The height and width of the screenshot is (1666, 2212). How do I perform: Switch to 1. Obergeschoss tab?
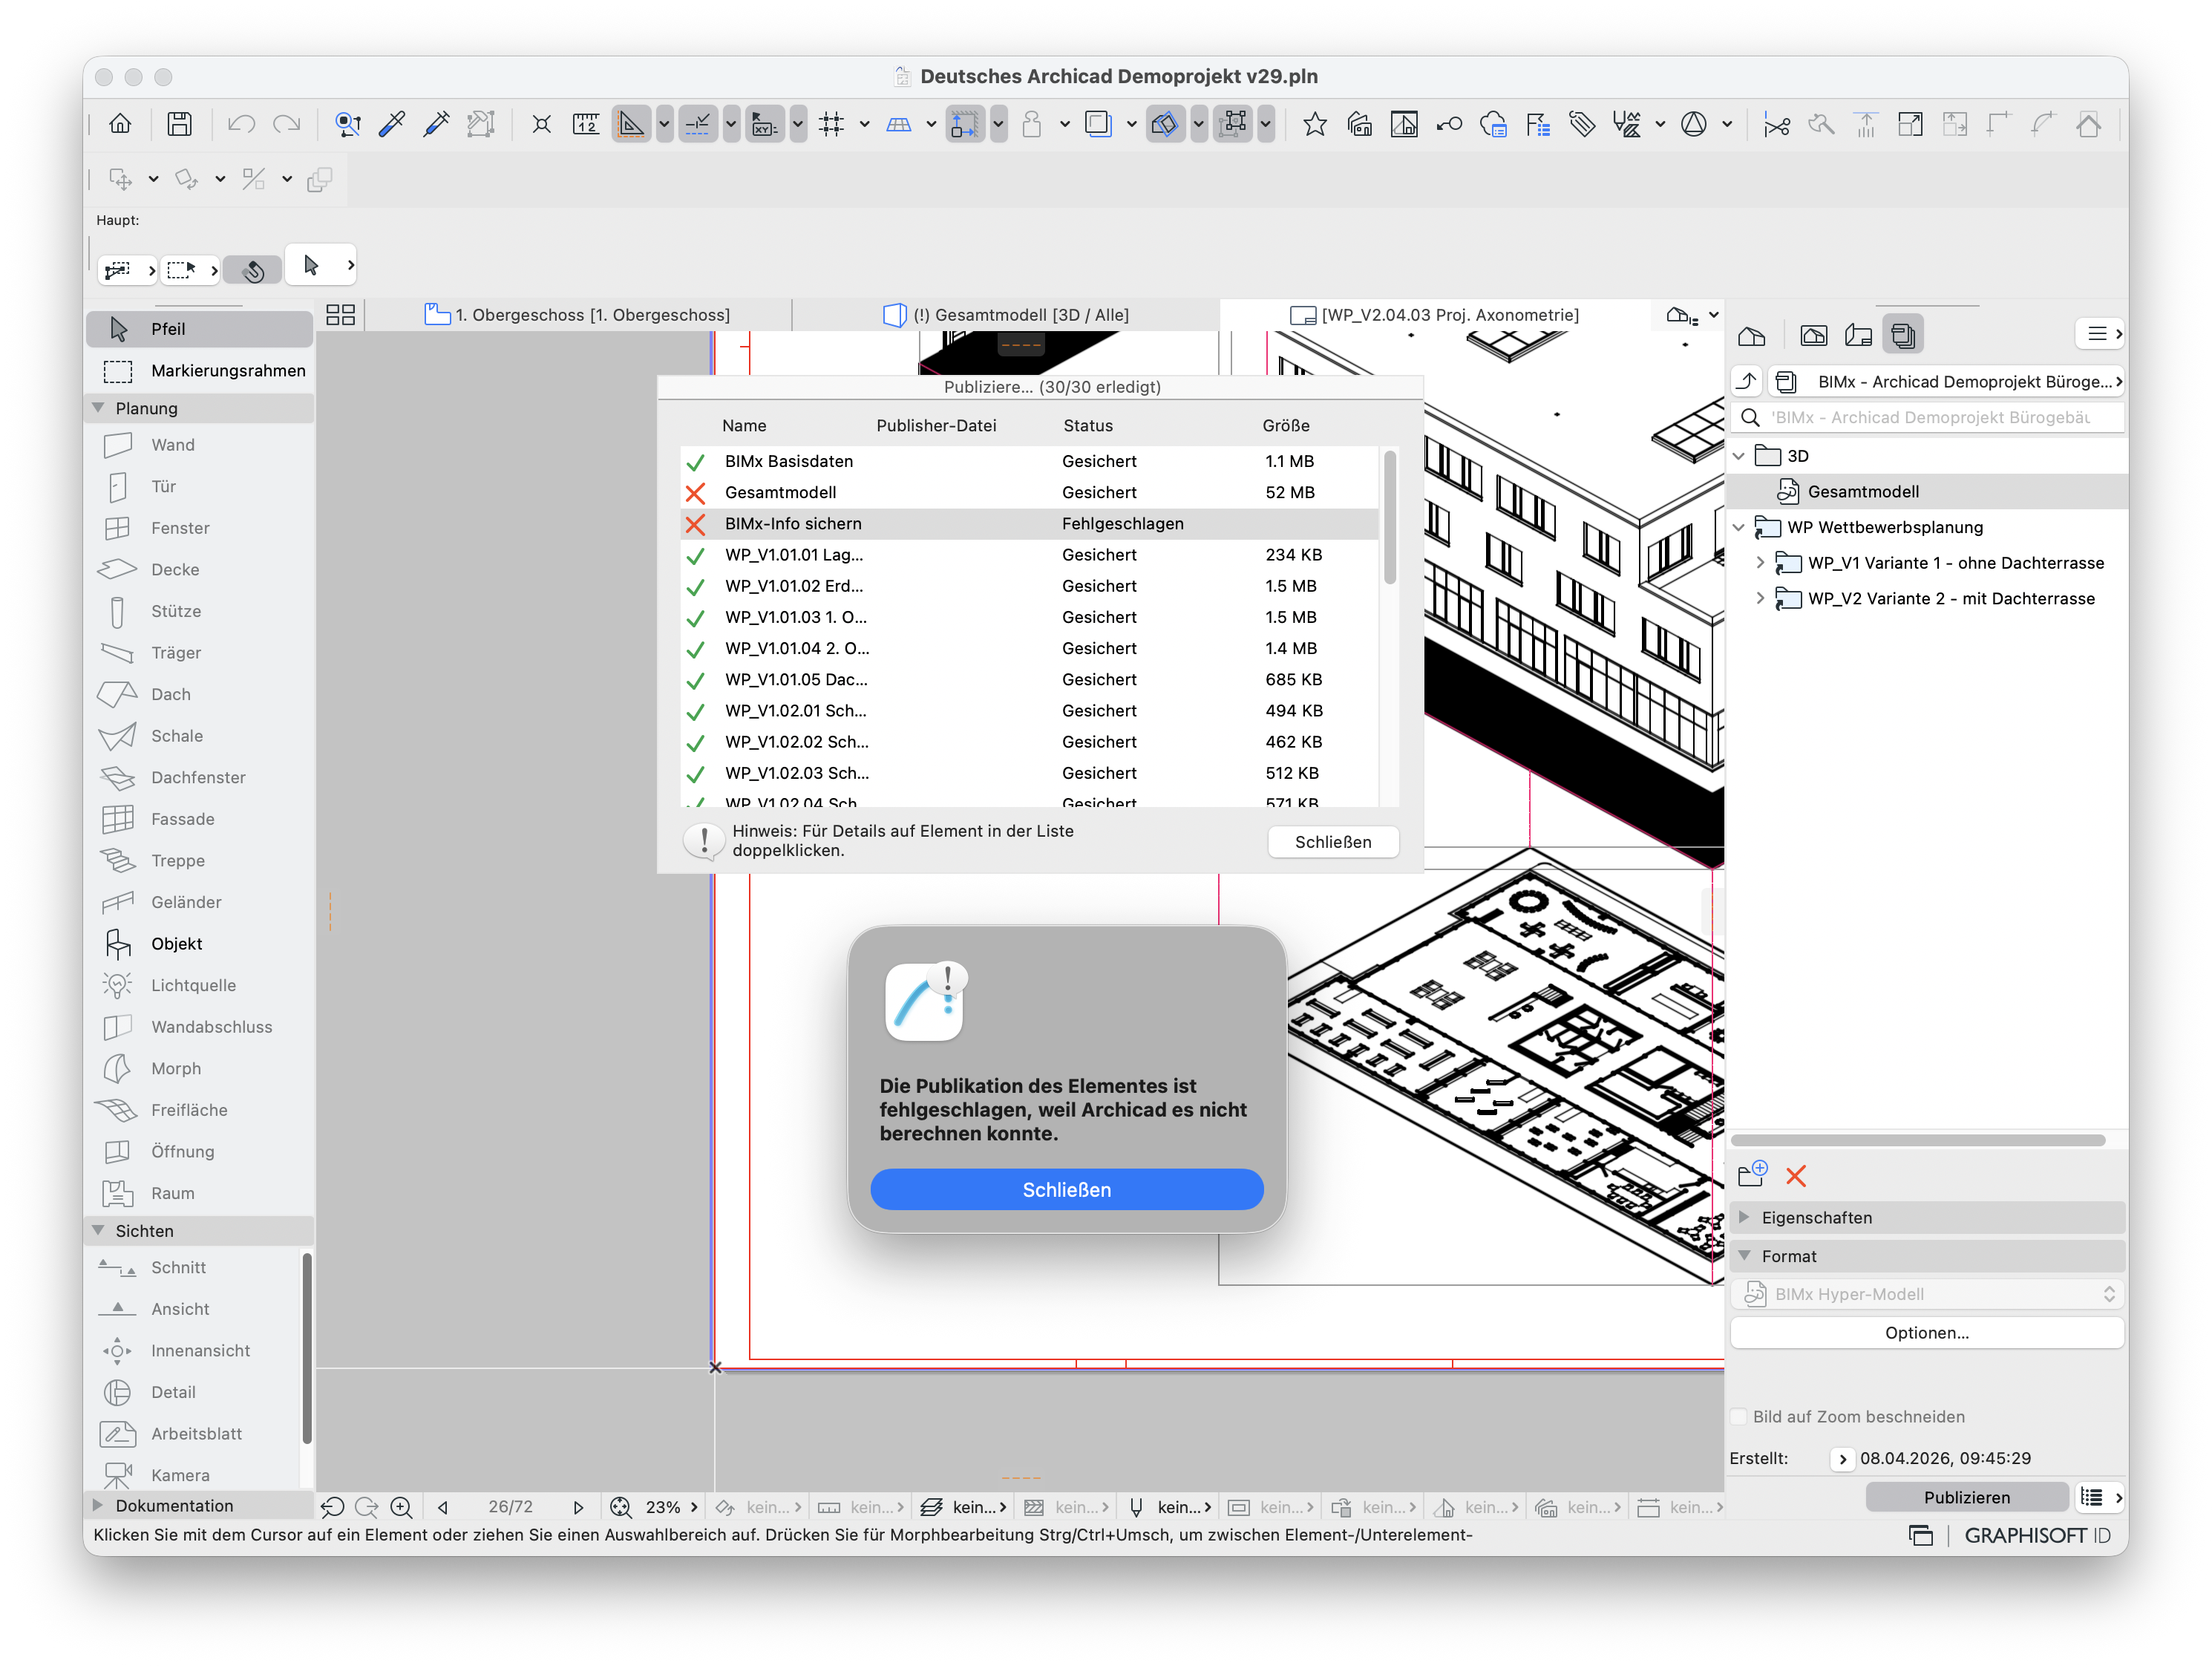coord(578,315)
